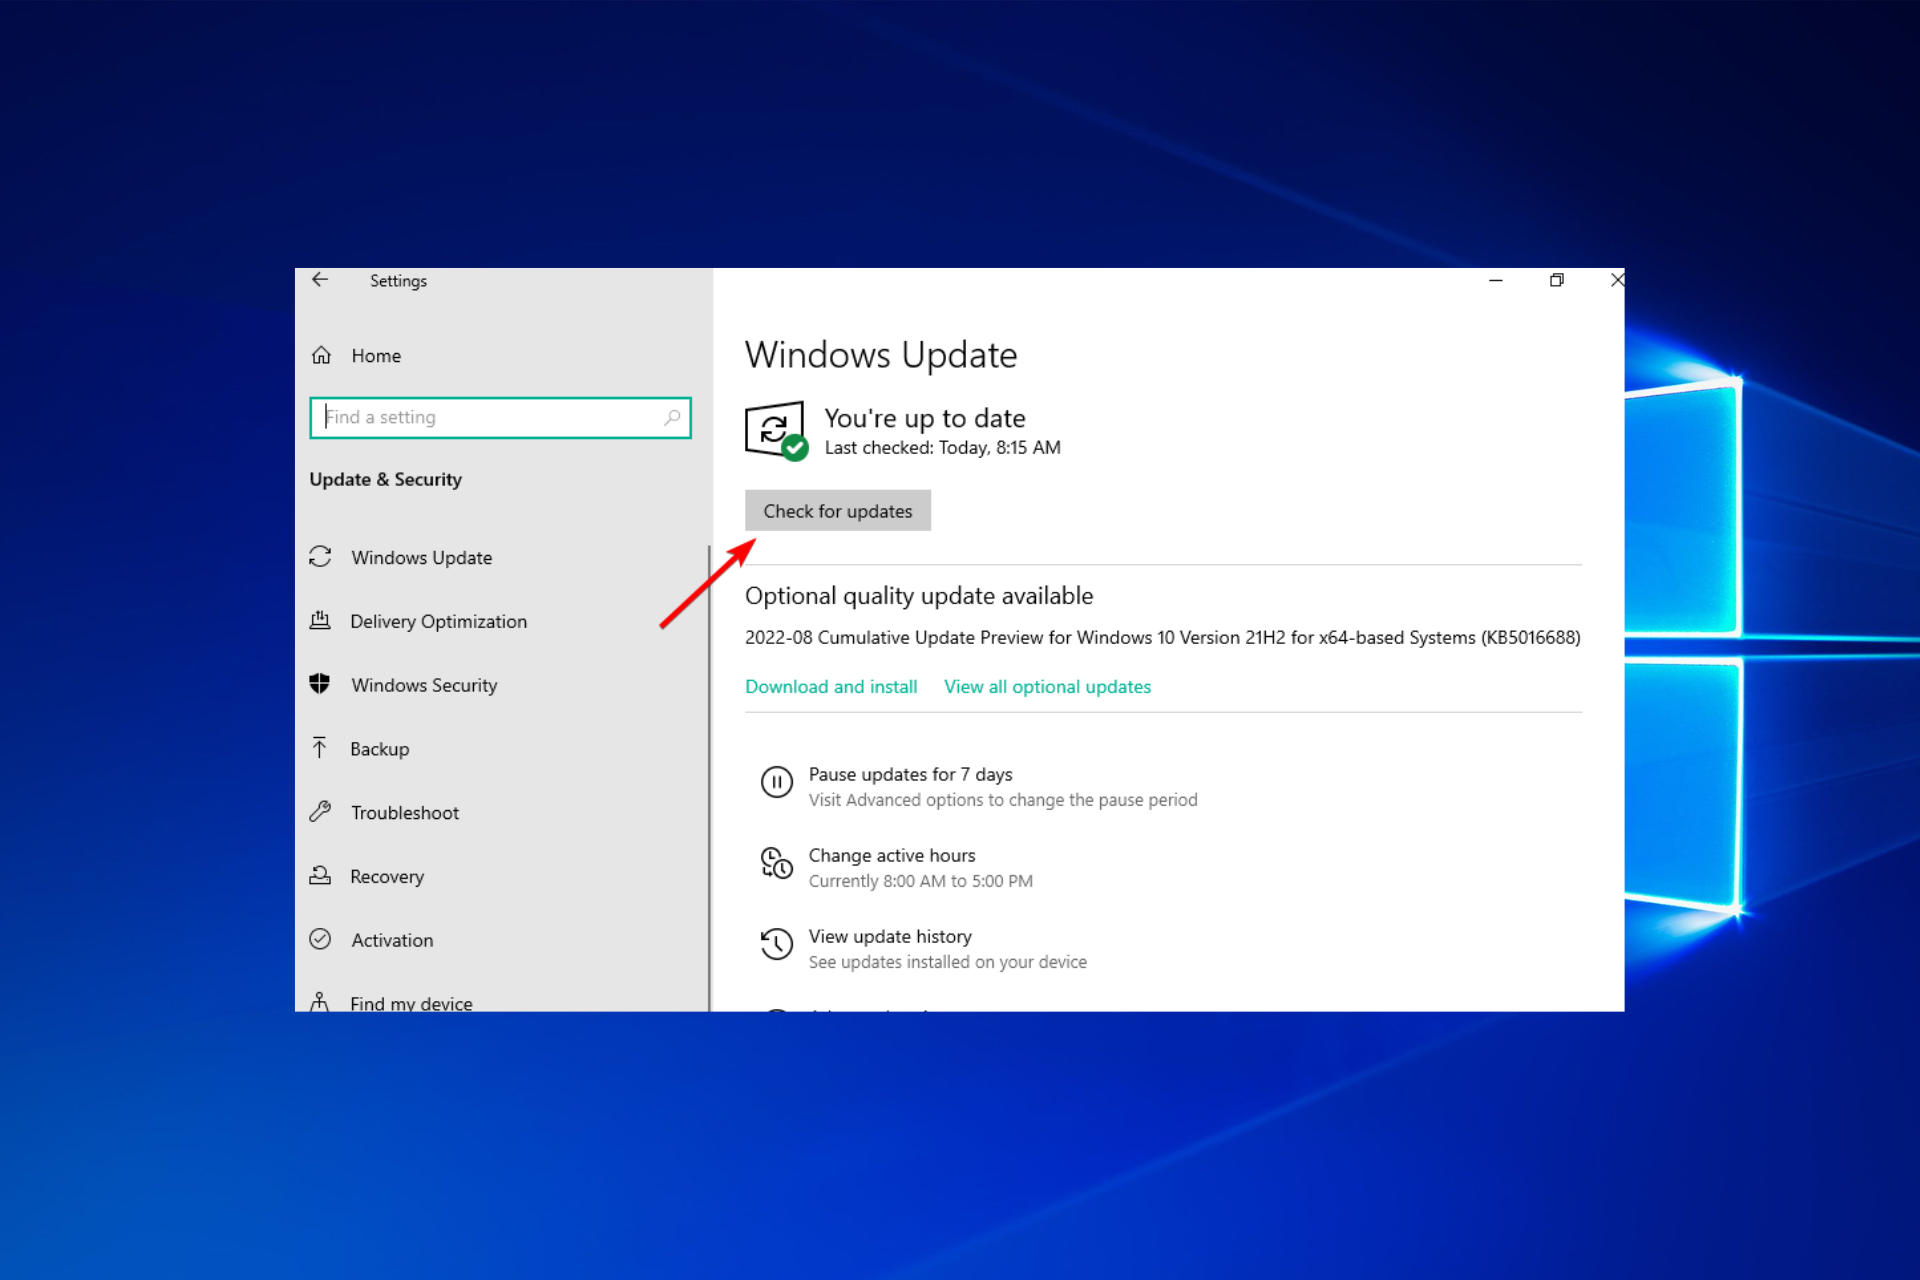Select Windows Update menu item
Screen dimensions: 1920x1280
pyautogui.click(x=419, y=557)
